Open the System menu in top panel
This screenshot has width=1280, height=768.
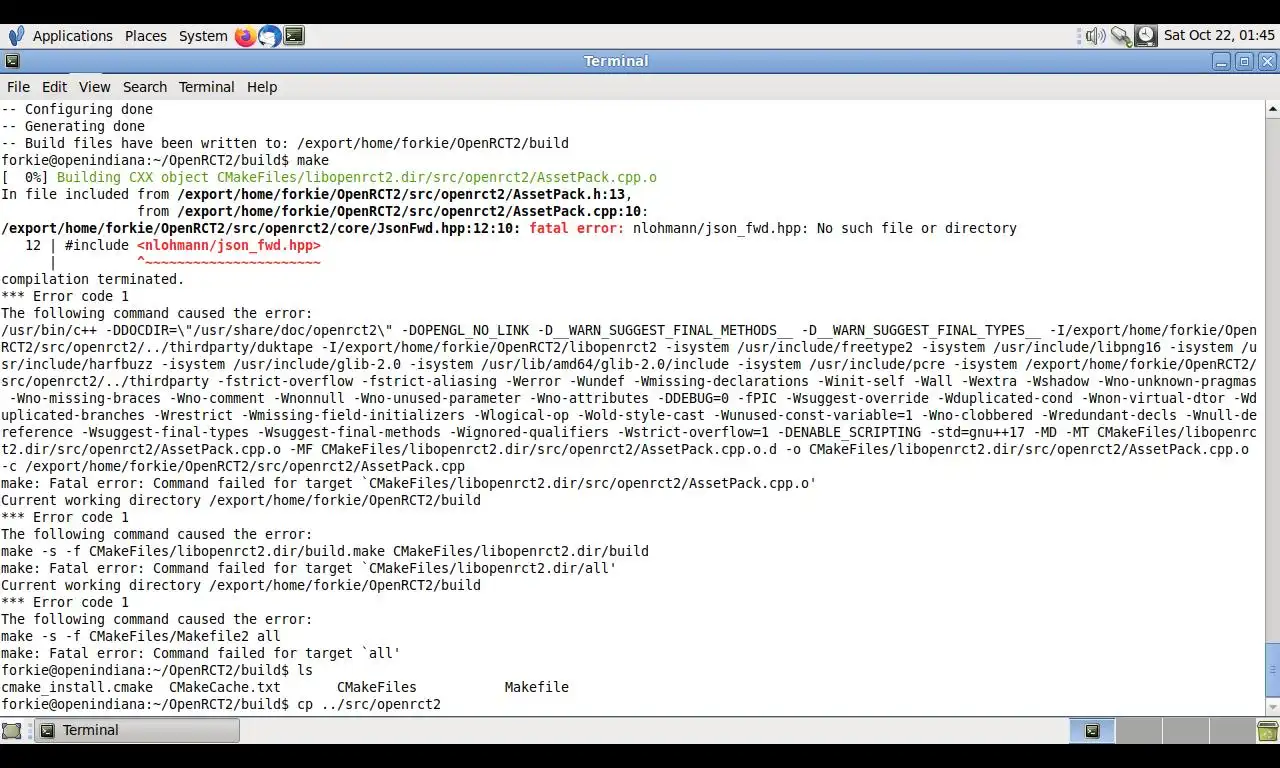point(203,36)
